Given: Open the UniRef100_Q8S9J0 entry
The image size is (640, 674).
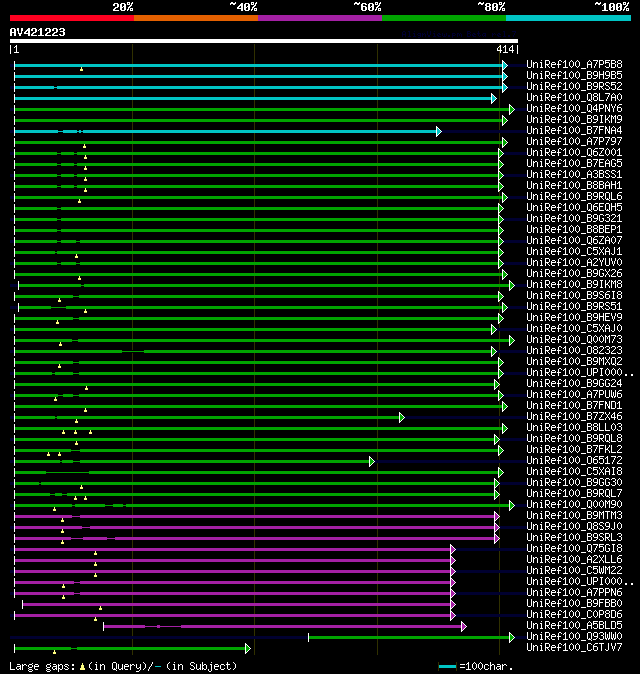Looking at the screenshot, I should click(x=574, y=527).
